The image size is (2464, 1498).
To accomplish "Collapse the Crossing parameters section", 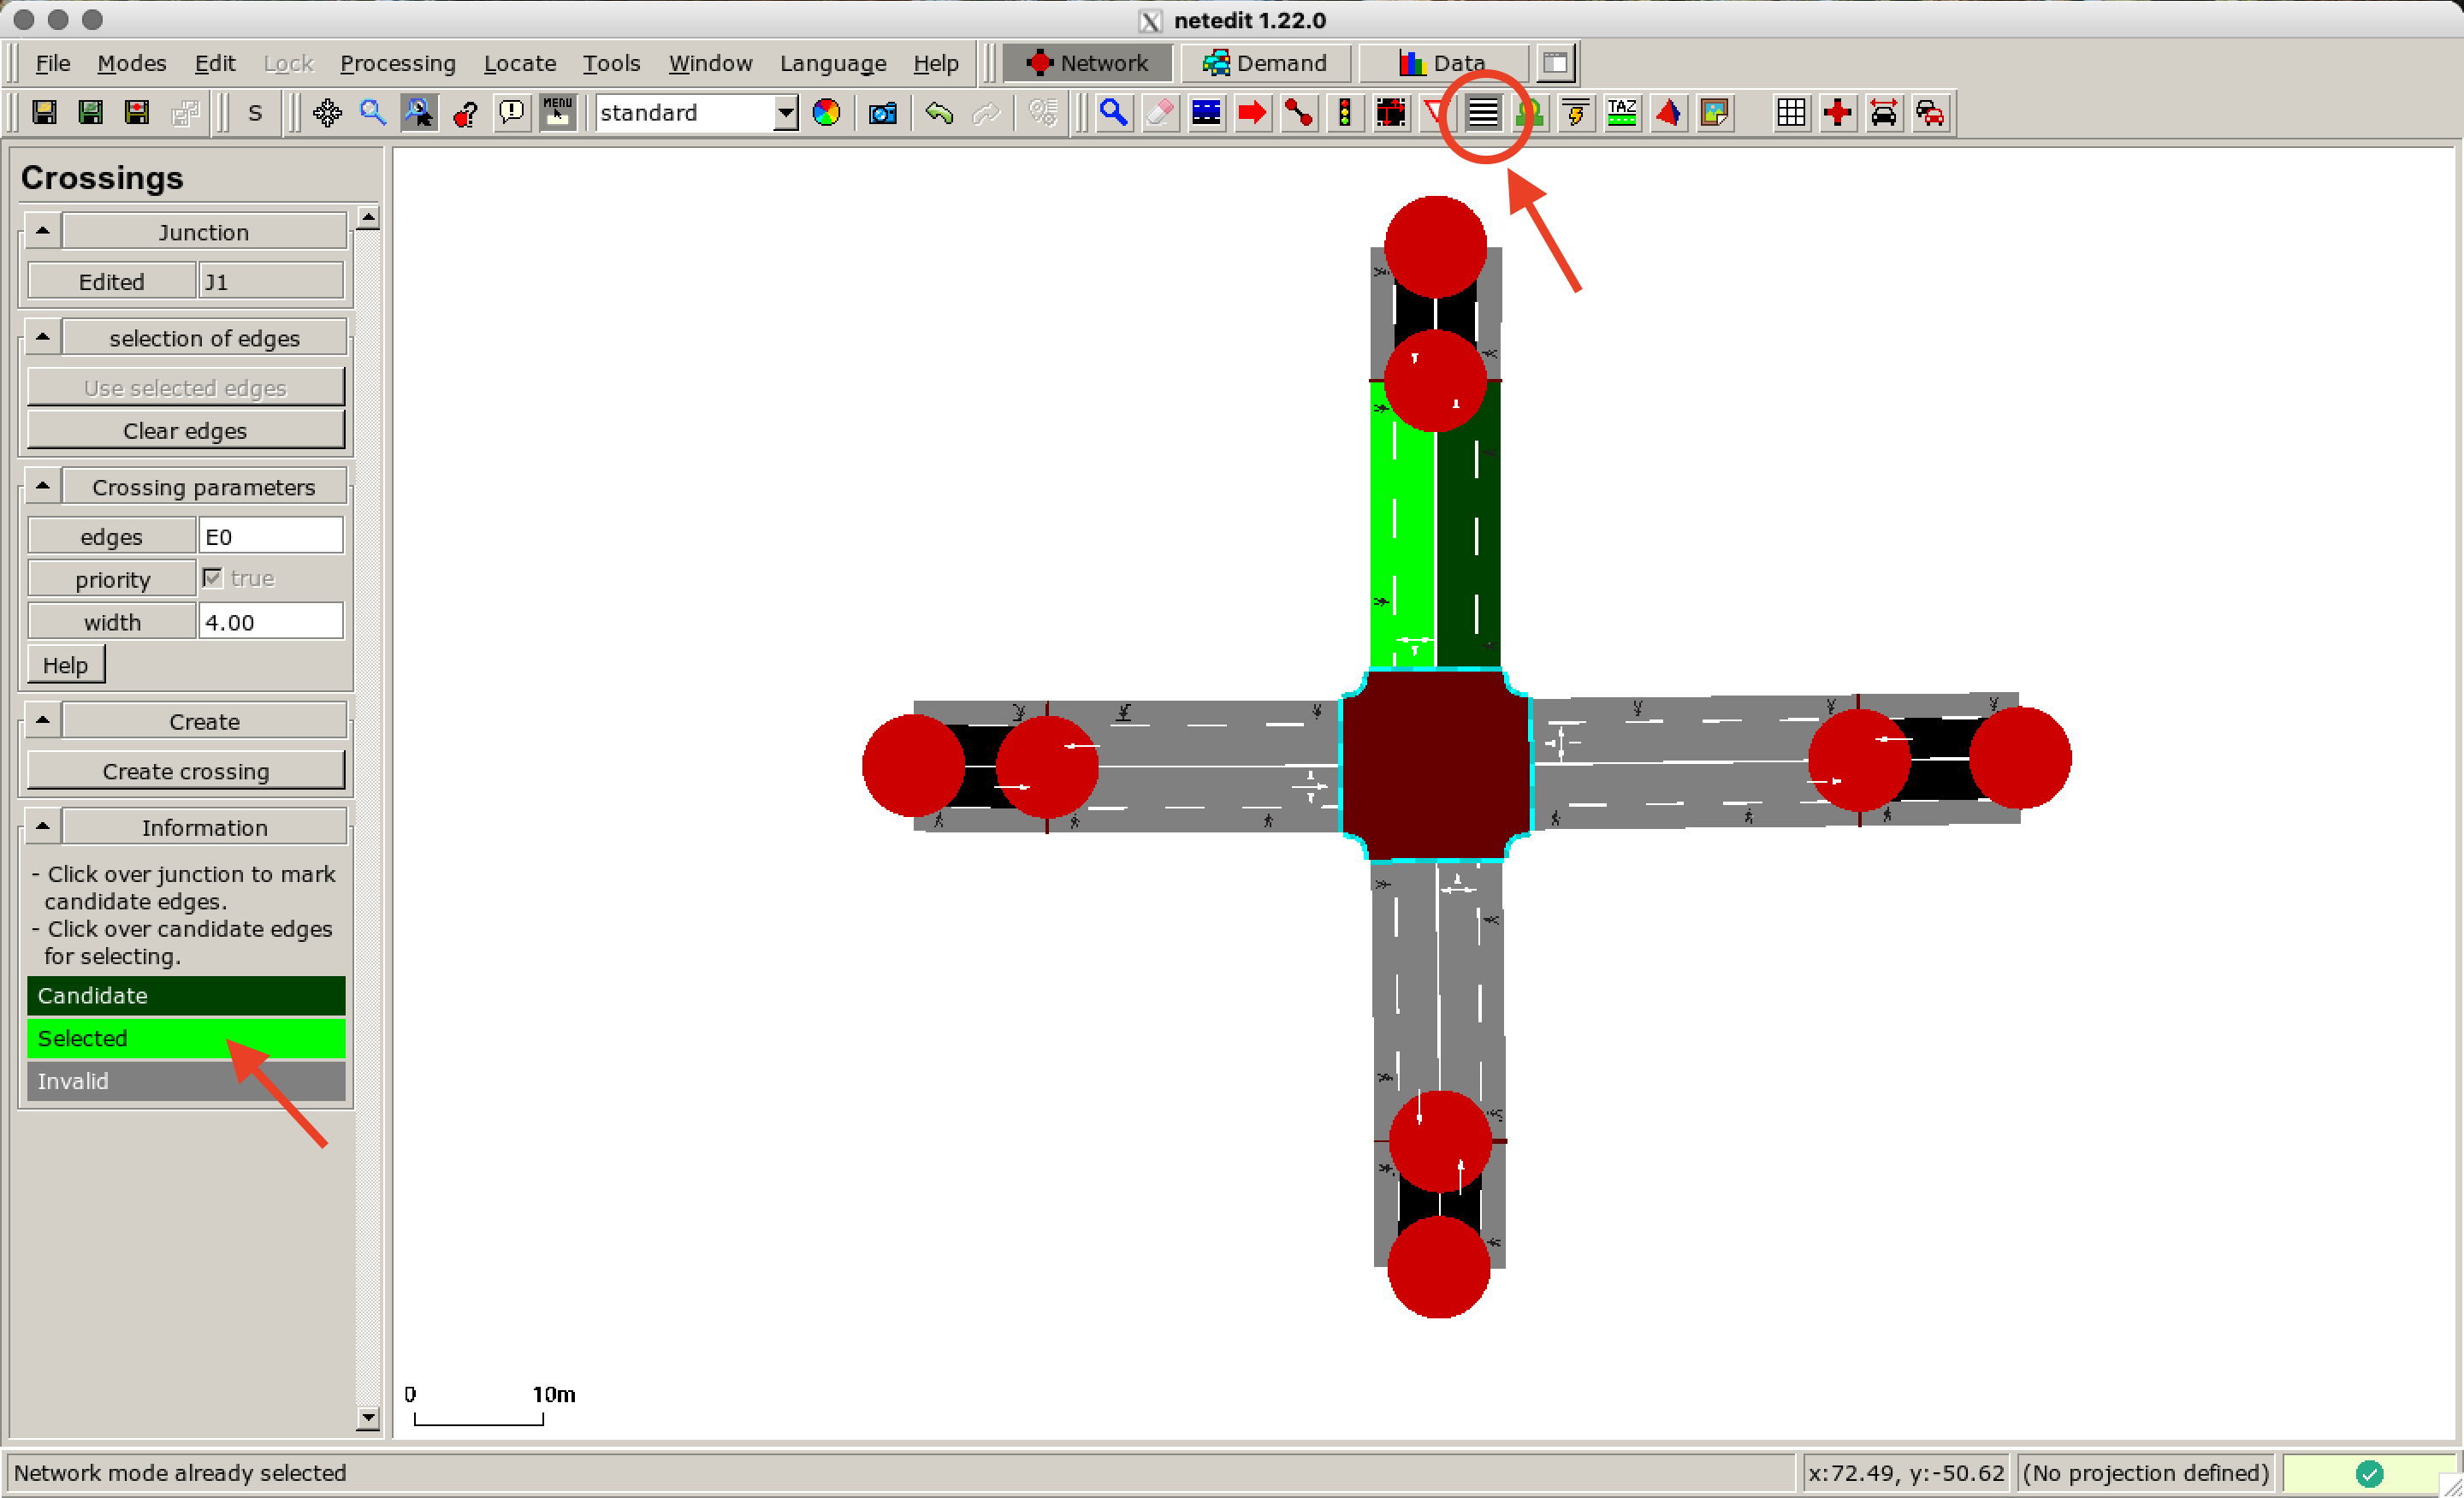I will 41,486.
